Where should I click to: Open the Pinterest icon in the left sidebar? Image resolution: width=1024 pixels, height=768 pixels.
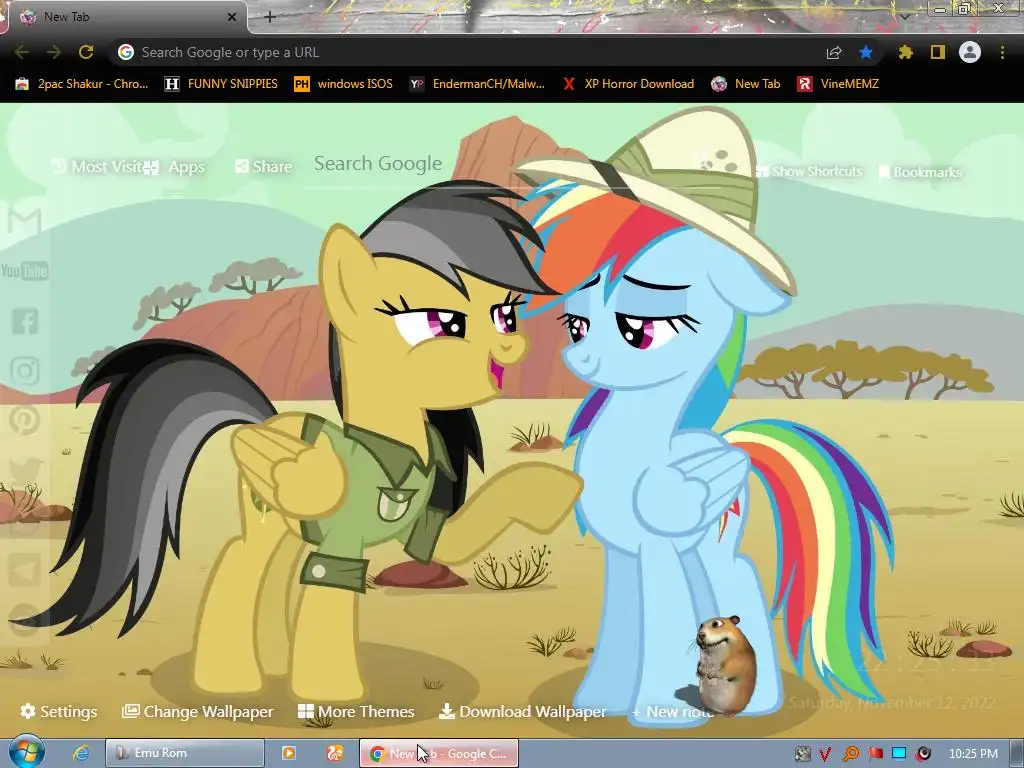click(25, 420)
